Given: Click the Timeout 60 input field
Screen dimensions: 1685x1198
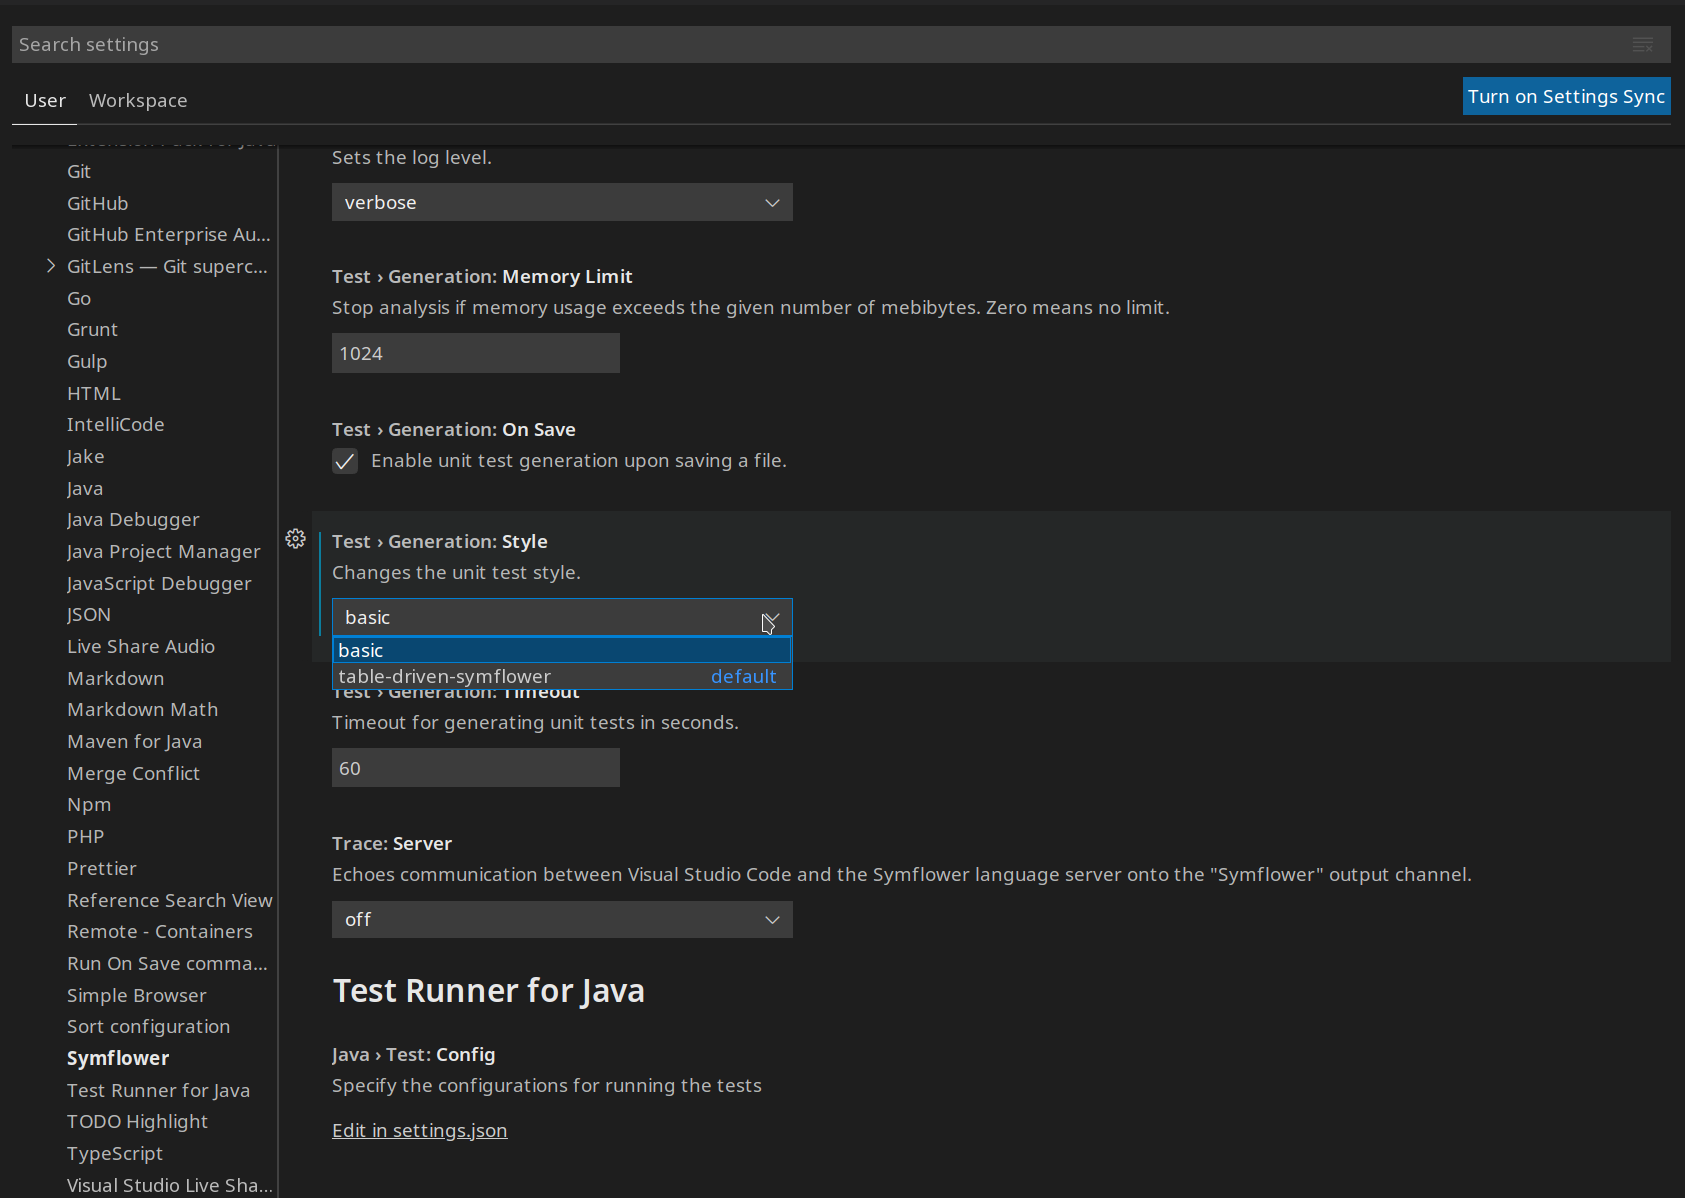Looking at the screenshot, I should (x=476, y=768).
